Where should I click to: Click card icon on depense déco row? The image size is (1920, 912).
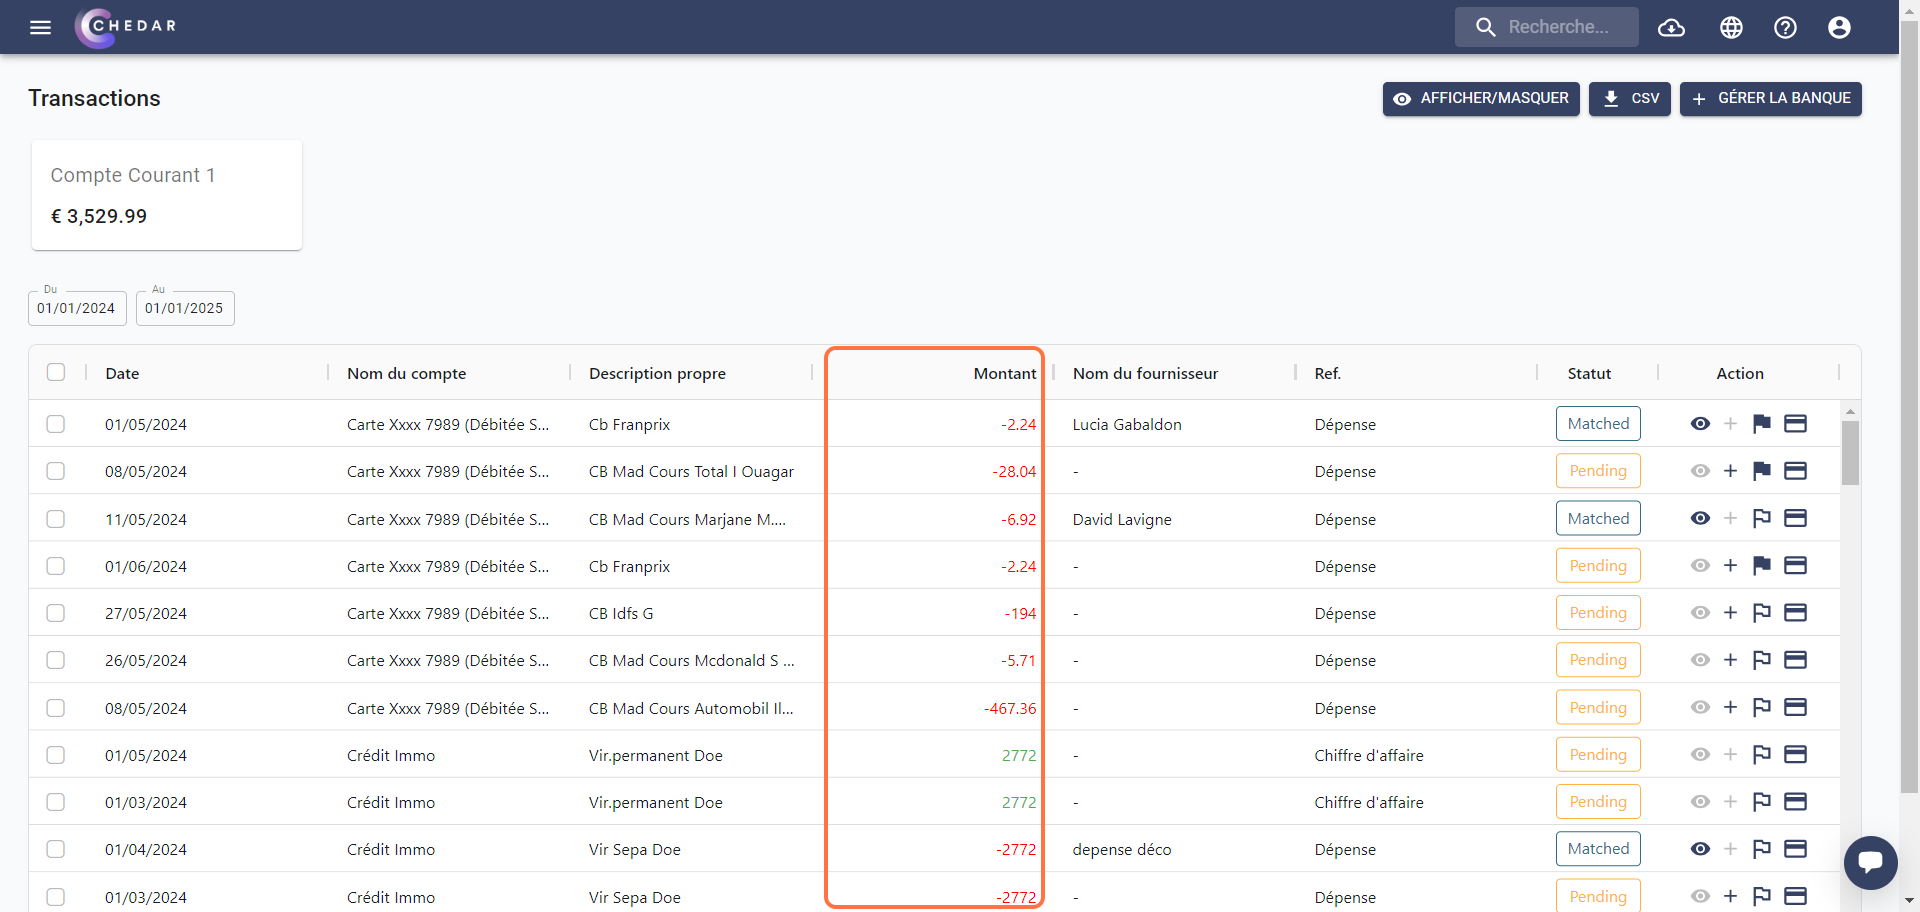(x=1796, y=849)
